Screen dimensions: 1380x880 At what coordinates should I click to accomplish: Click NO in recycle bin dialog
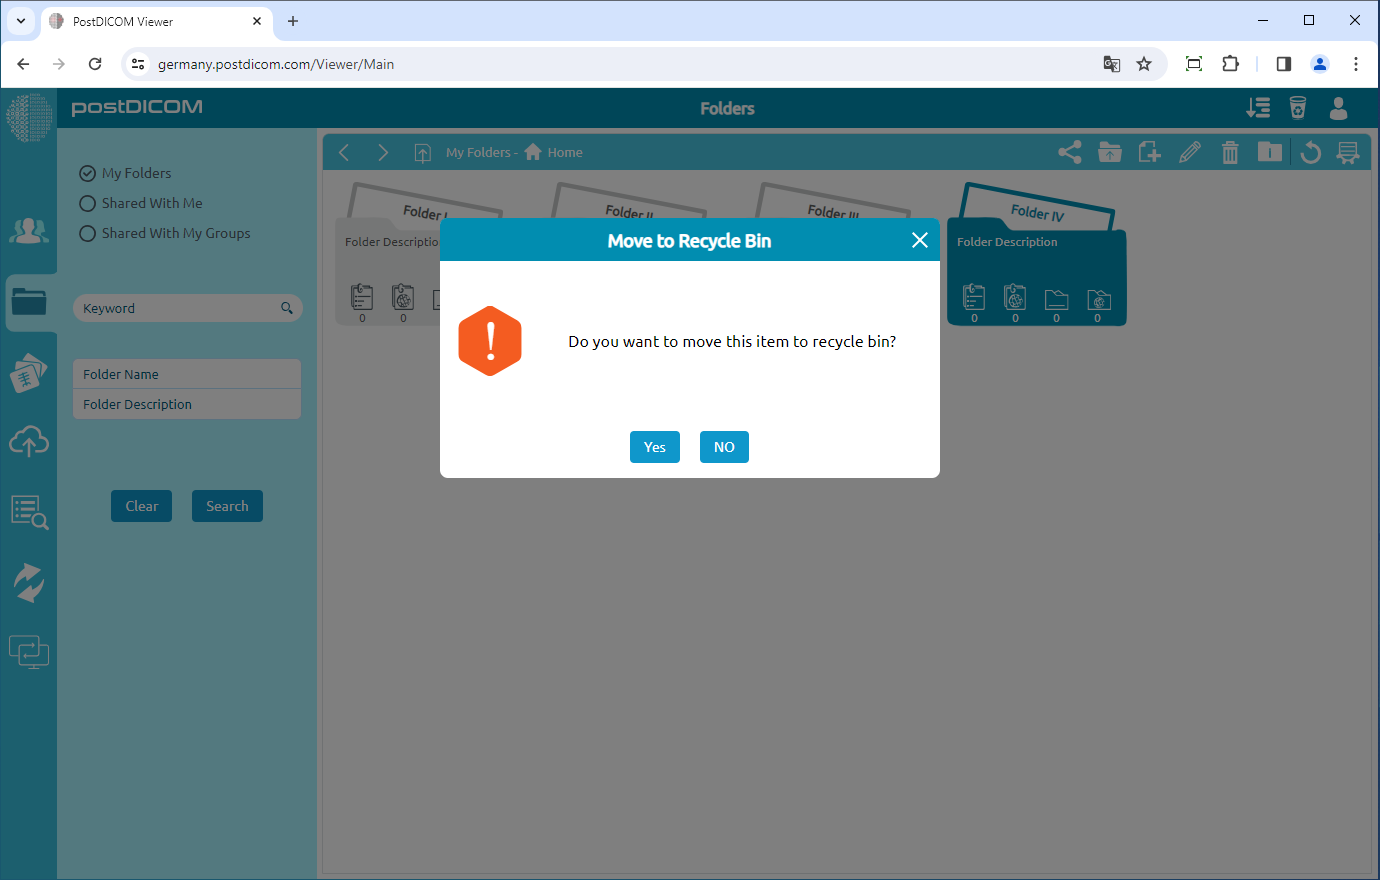pyautogui.click(x=724, y=447)
